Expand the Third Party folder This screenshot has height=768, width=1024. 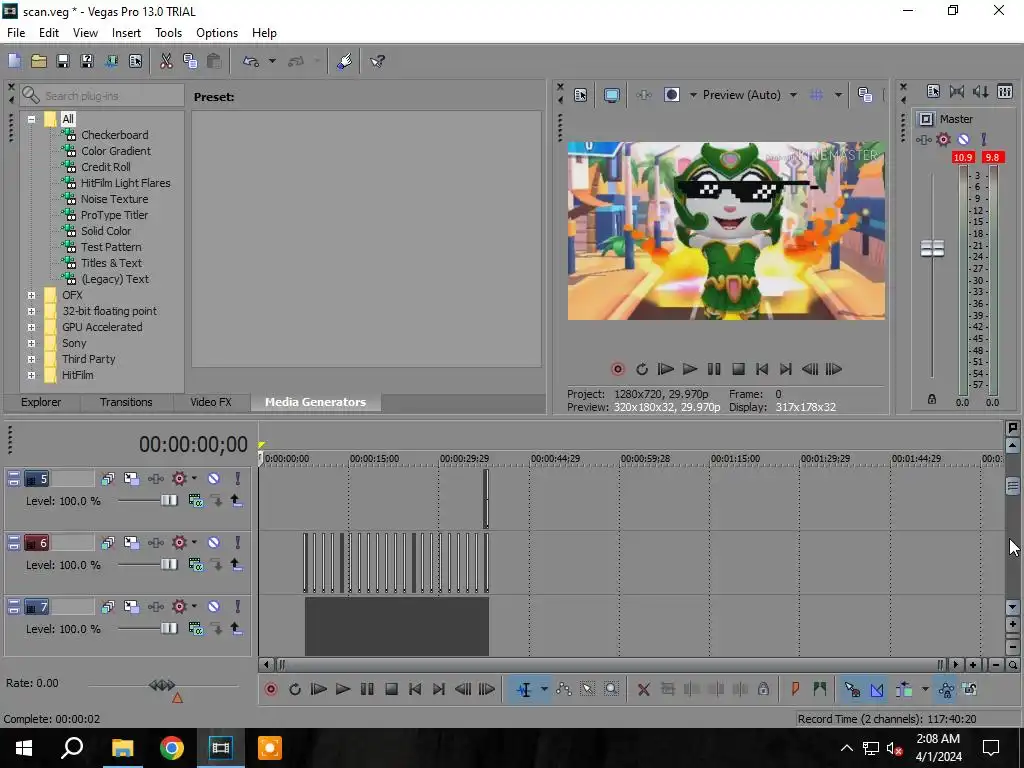coord(31,359)
